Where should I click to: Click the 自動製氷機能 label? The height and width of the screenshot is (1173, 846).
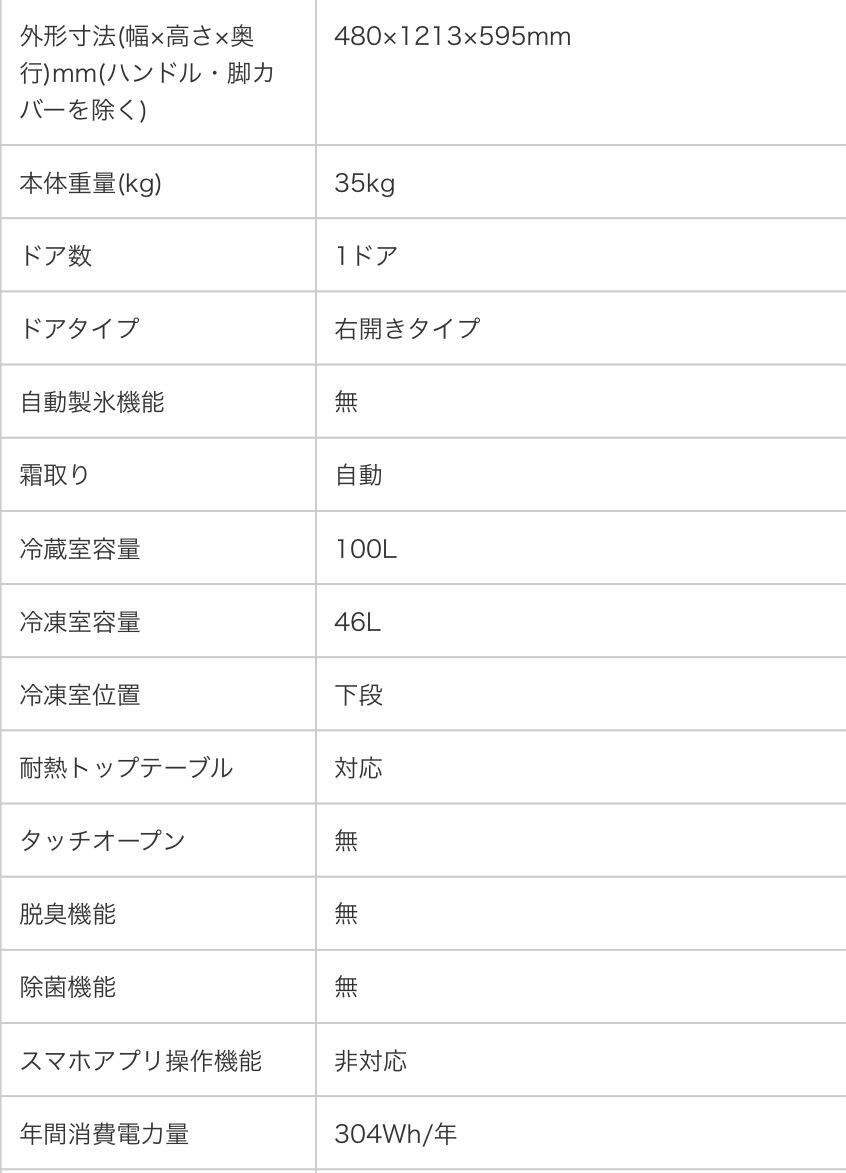(93, 402)
